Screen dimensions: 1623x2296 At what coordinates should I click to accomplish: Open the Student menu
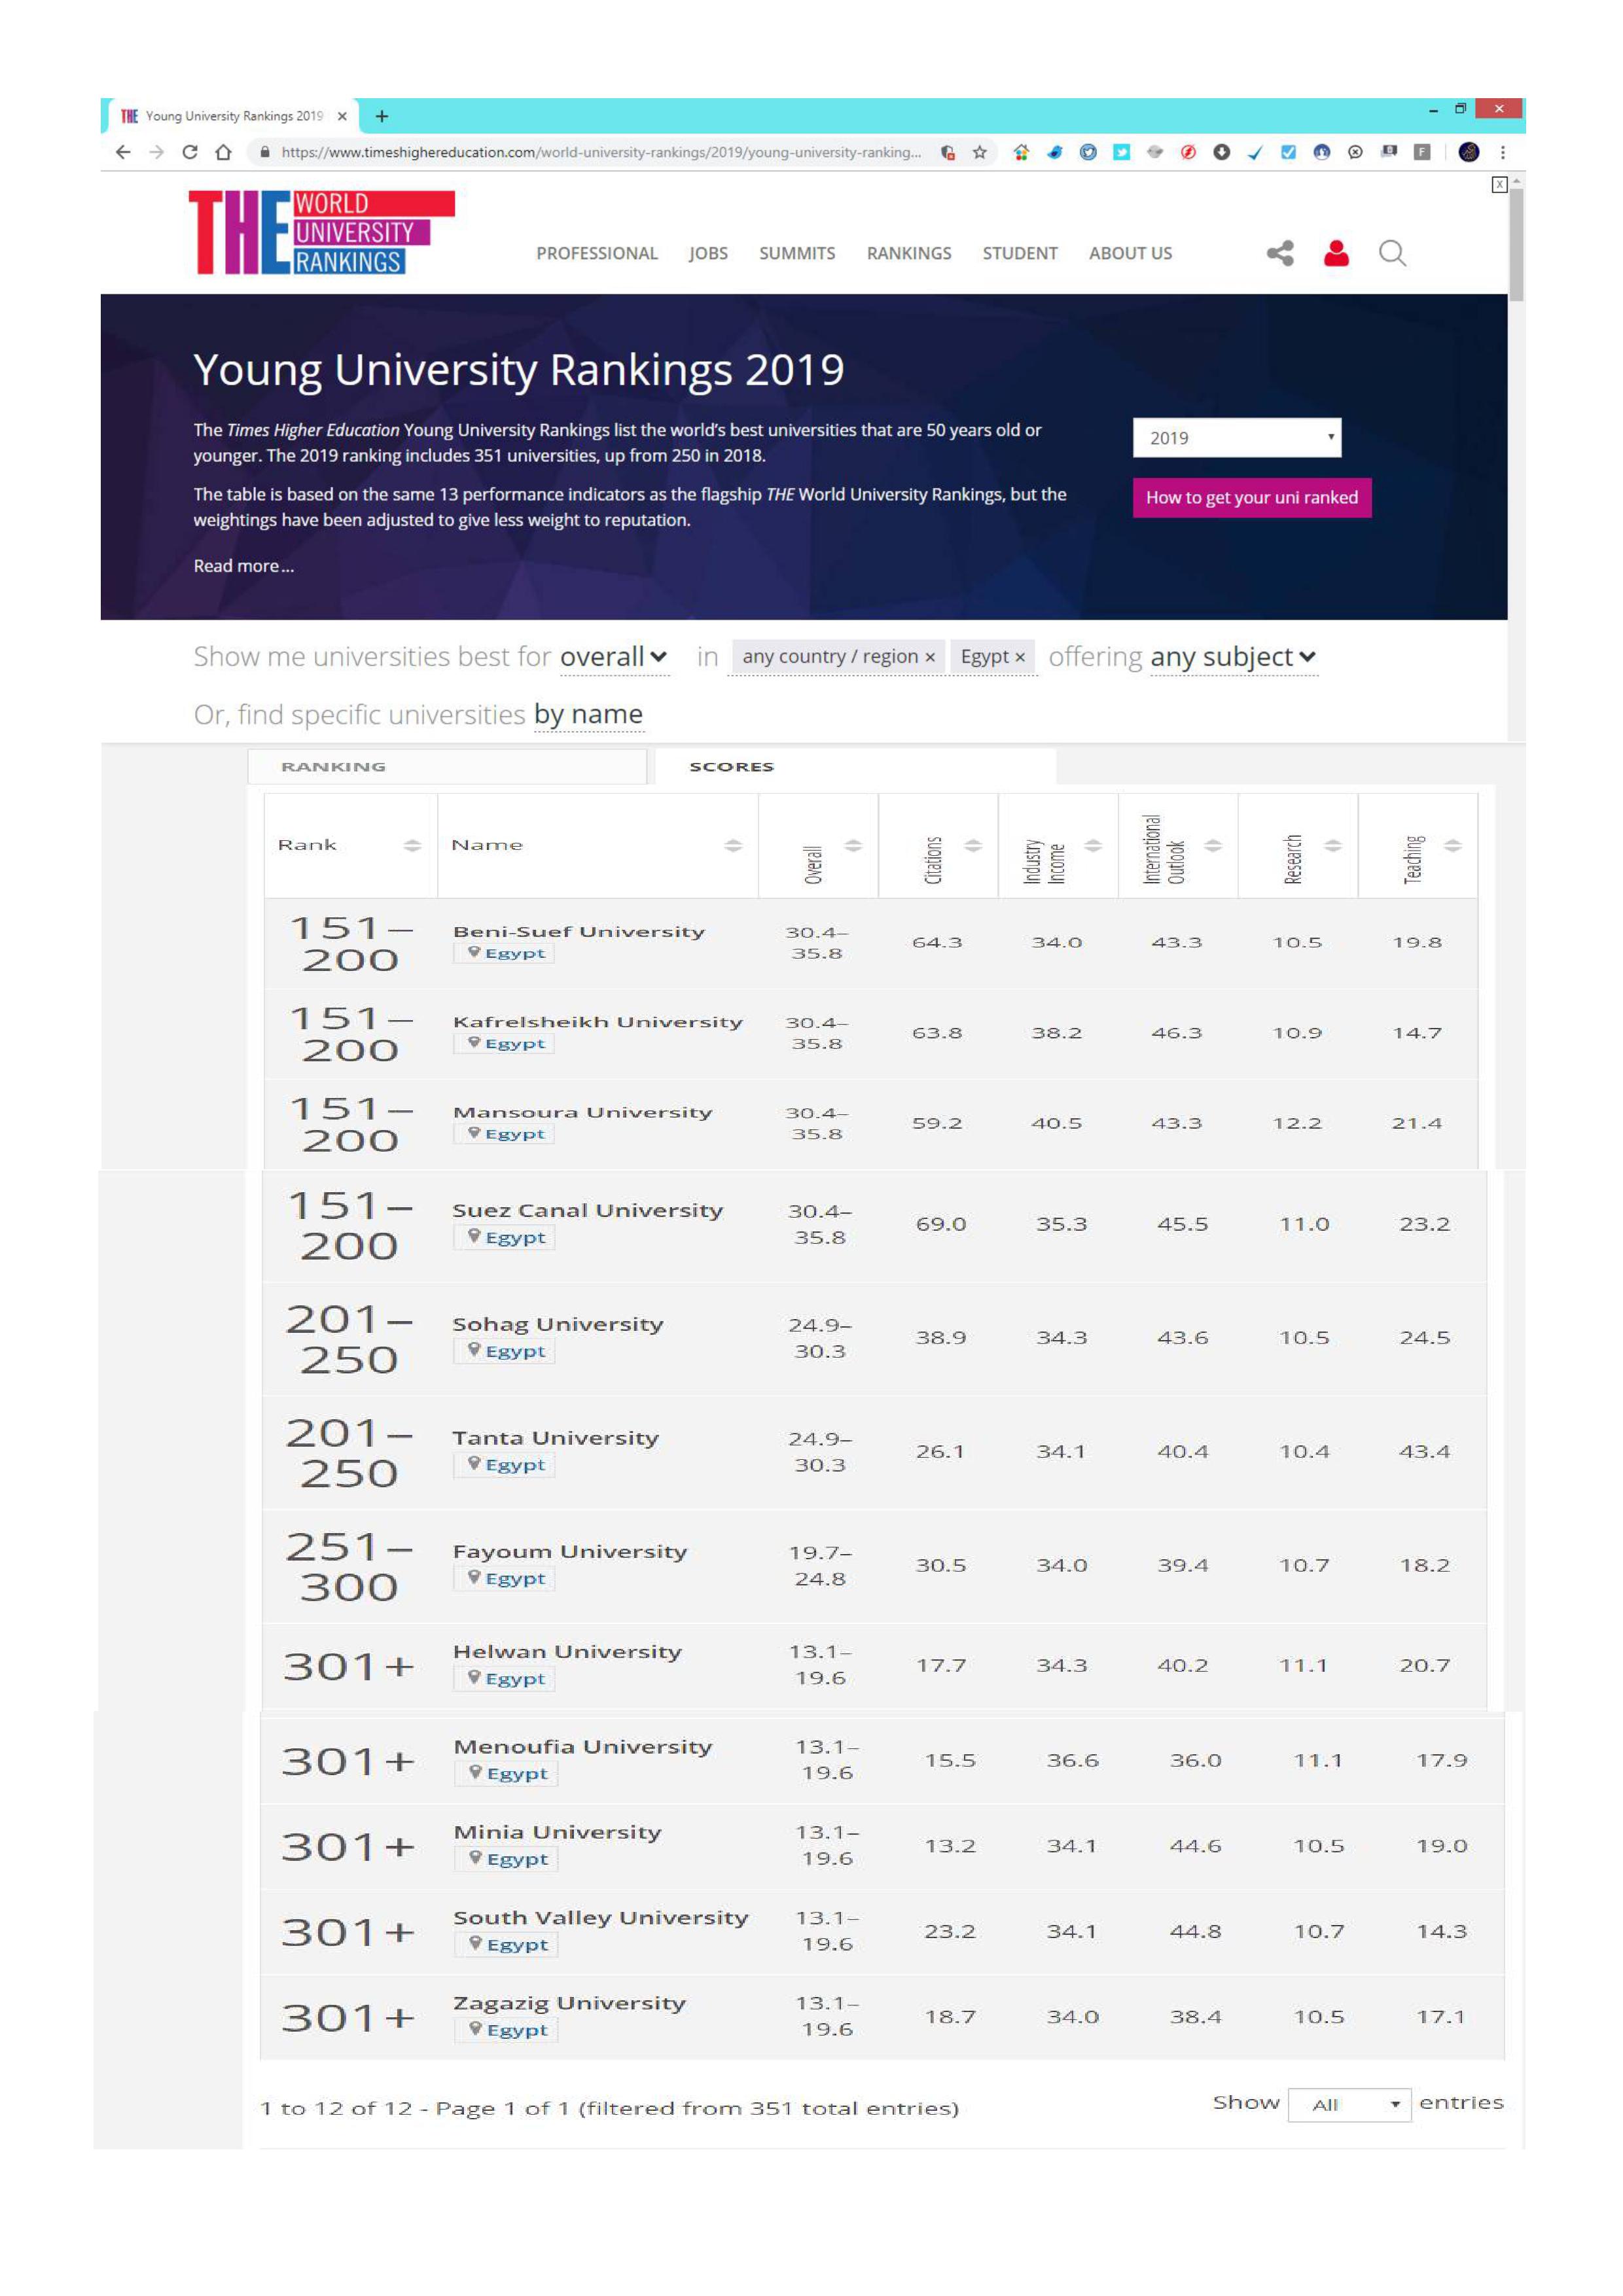pos(1020,253)
